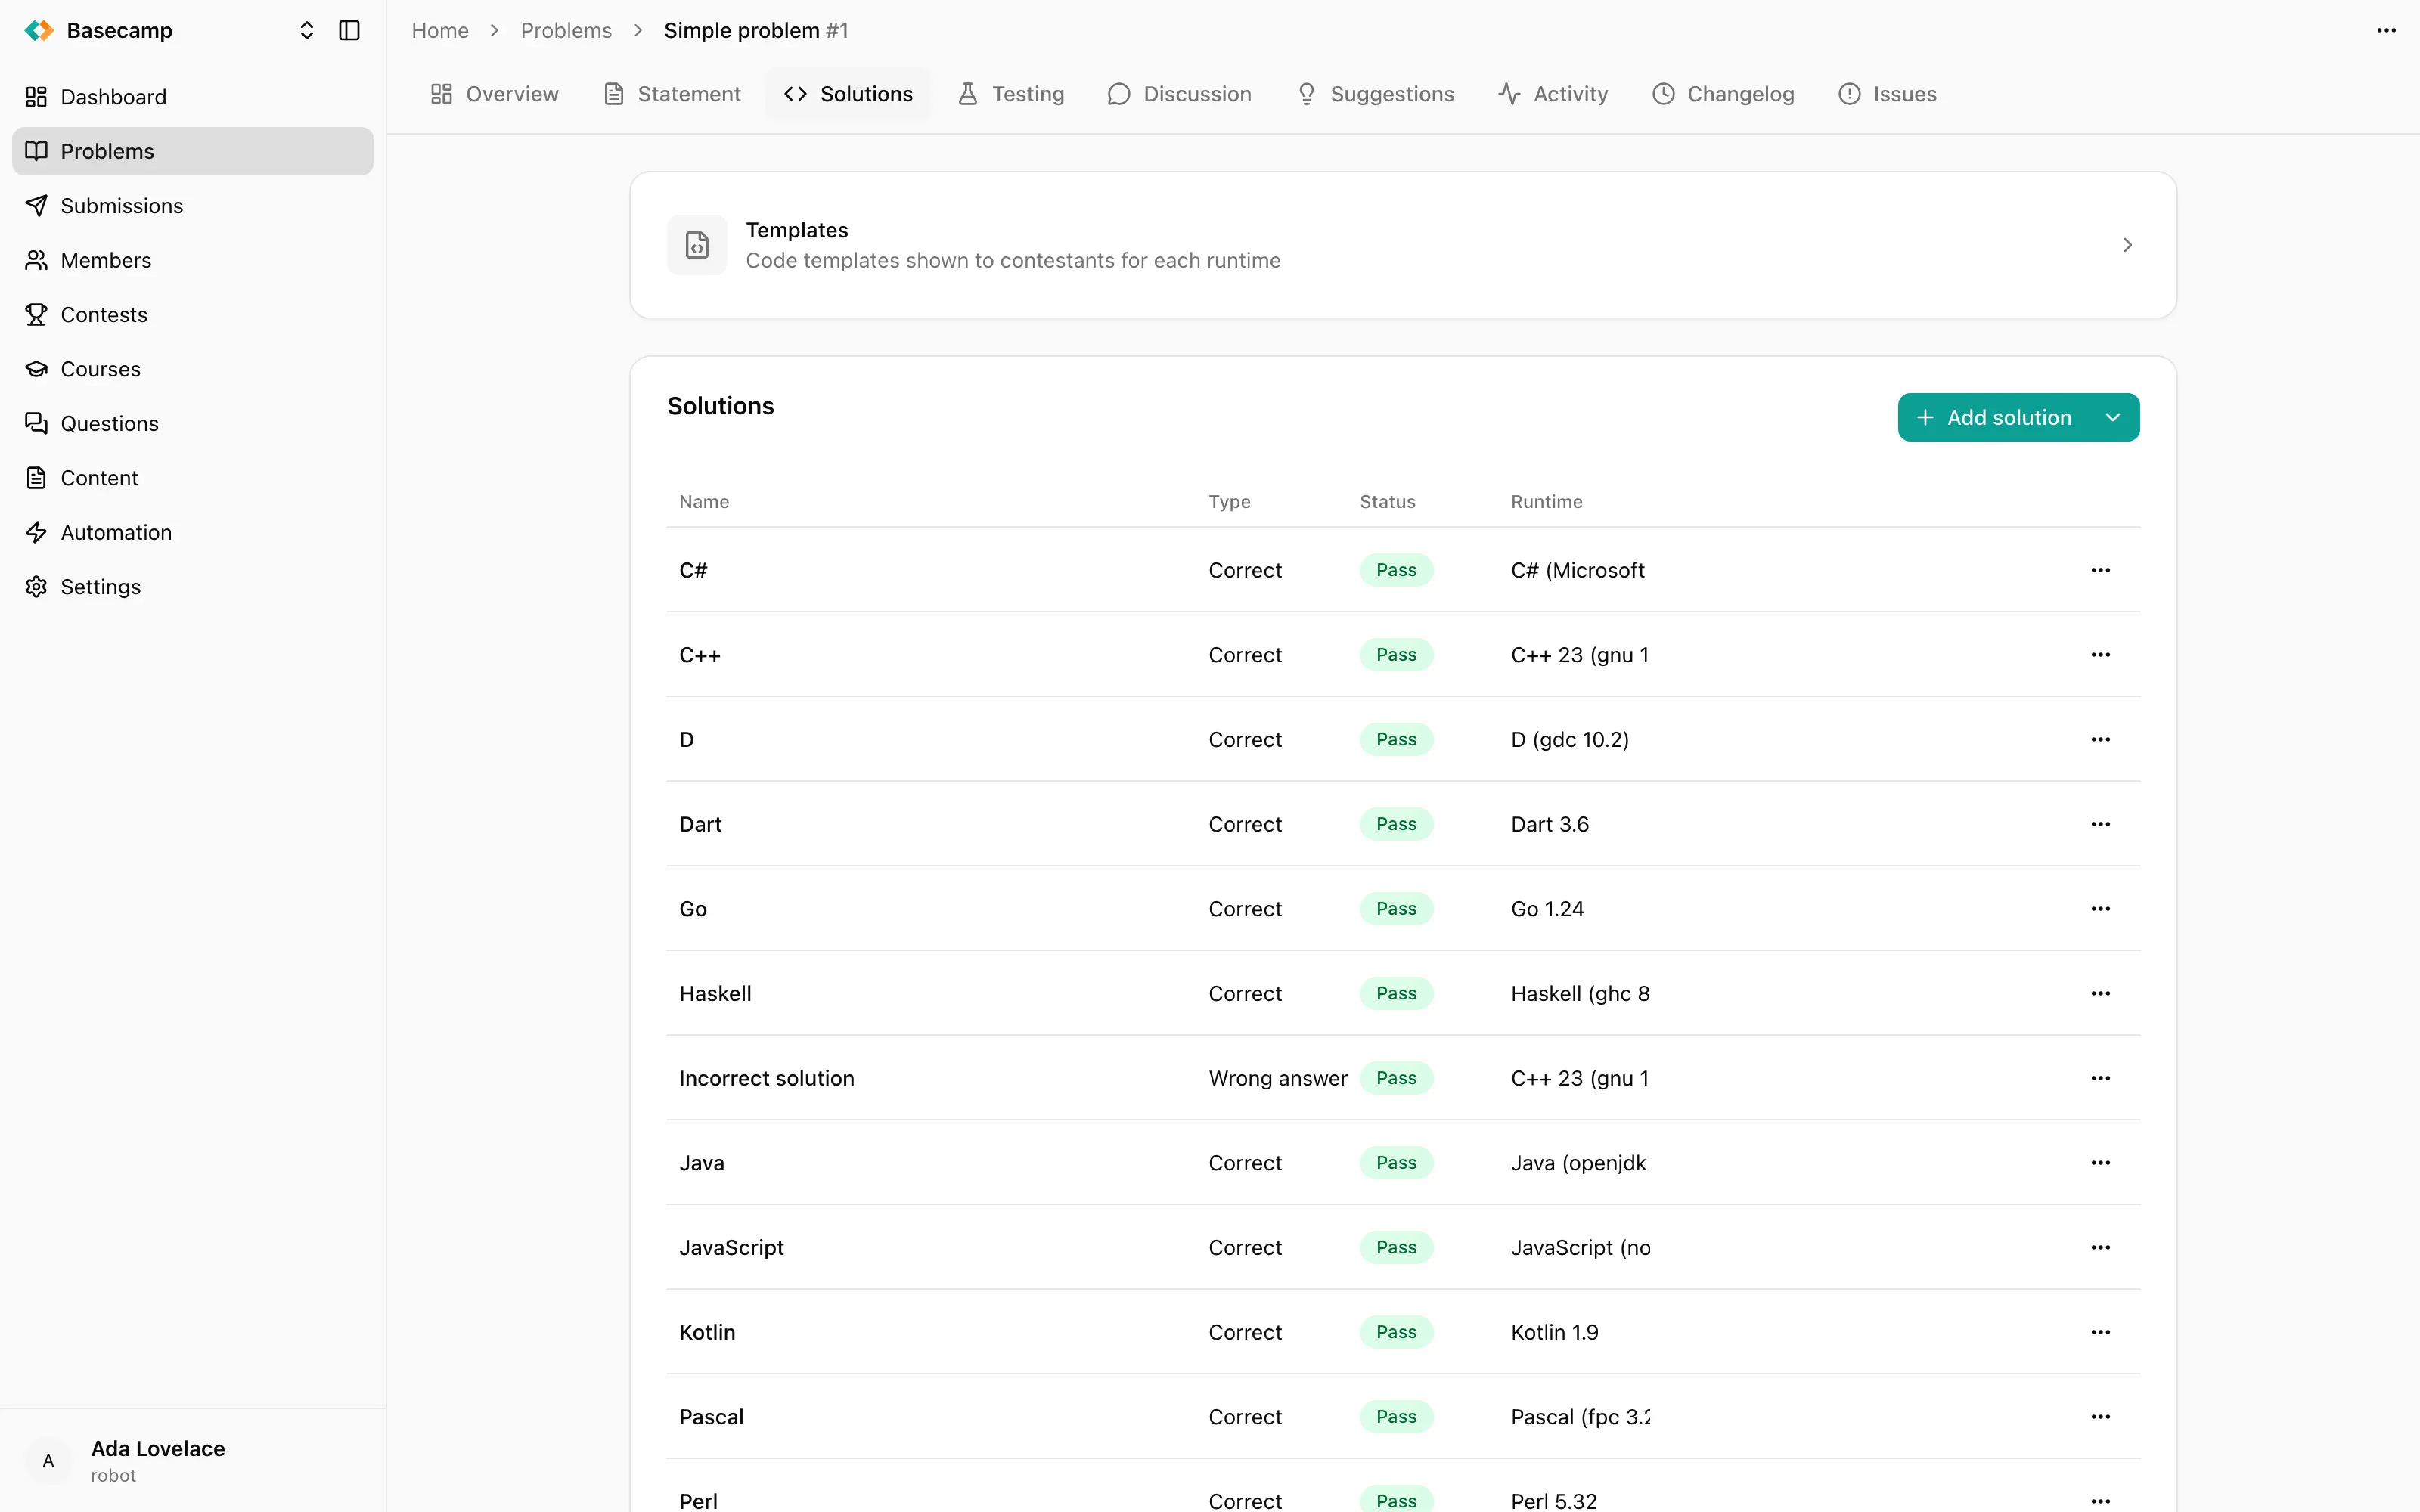The image size is (2420, 1512).
Task: Click the 'C++' solution name
Action: pyautogui.click(x=700, y=655)
